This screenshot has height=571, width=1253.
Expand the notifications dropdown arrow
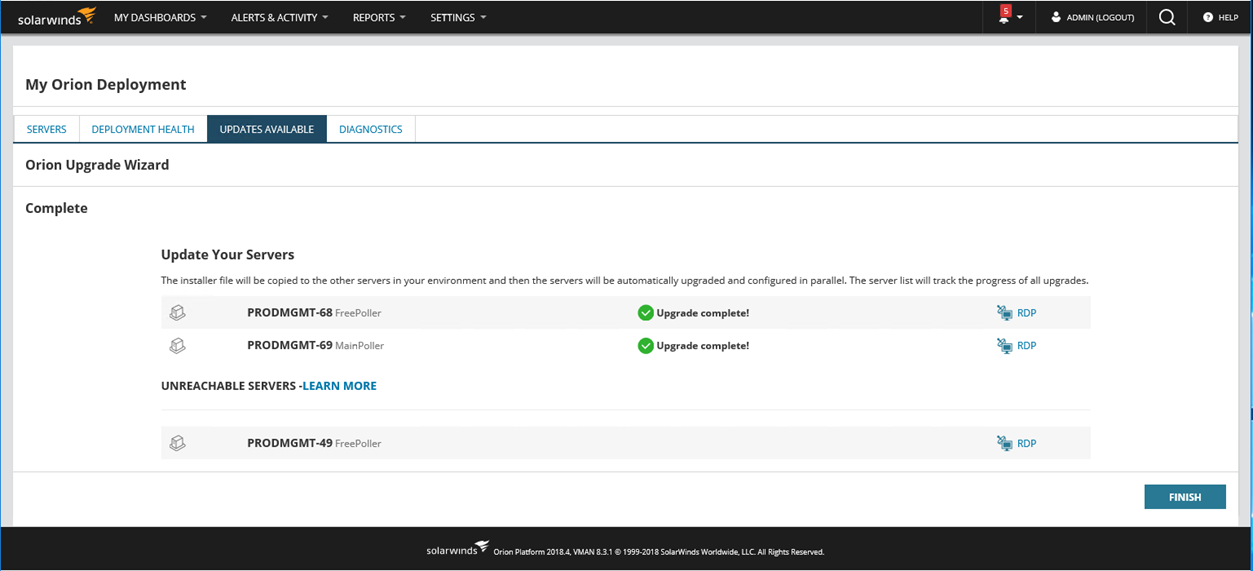pyautogui.click(x=1020, y=18)
